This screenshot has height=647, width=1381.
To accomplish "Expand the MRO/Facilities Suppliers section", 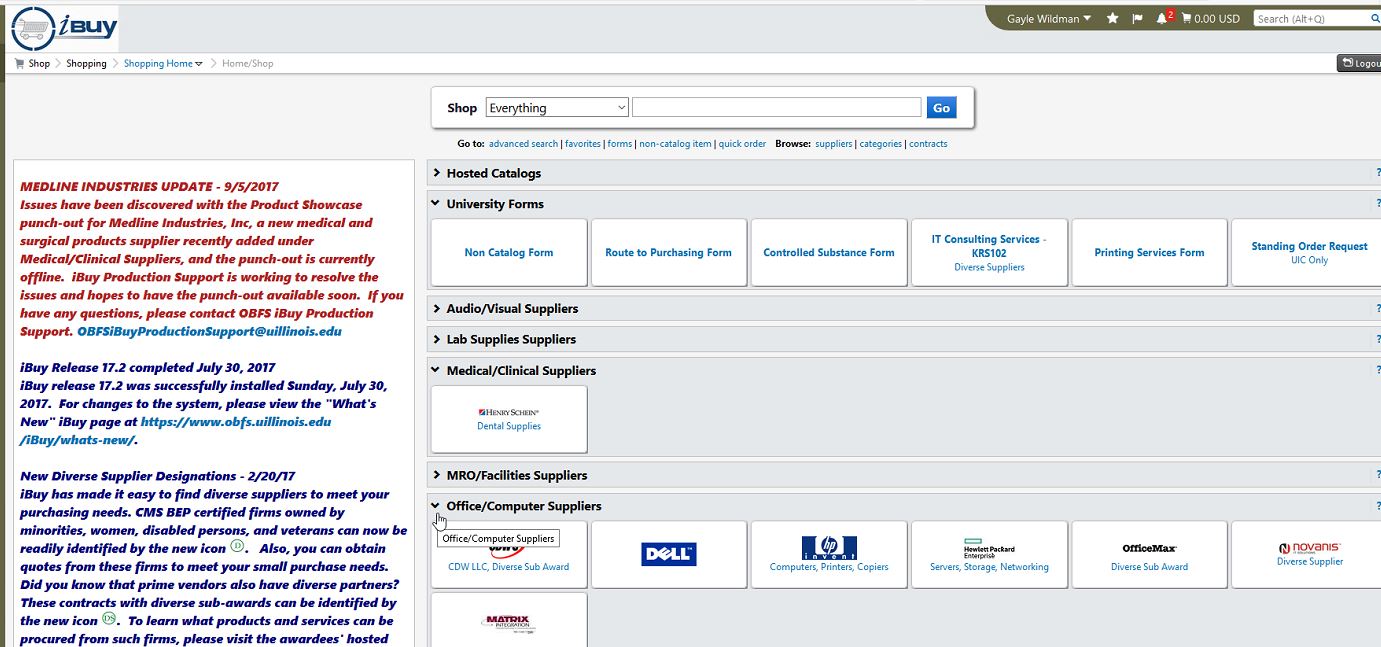I will click(437, 475).
